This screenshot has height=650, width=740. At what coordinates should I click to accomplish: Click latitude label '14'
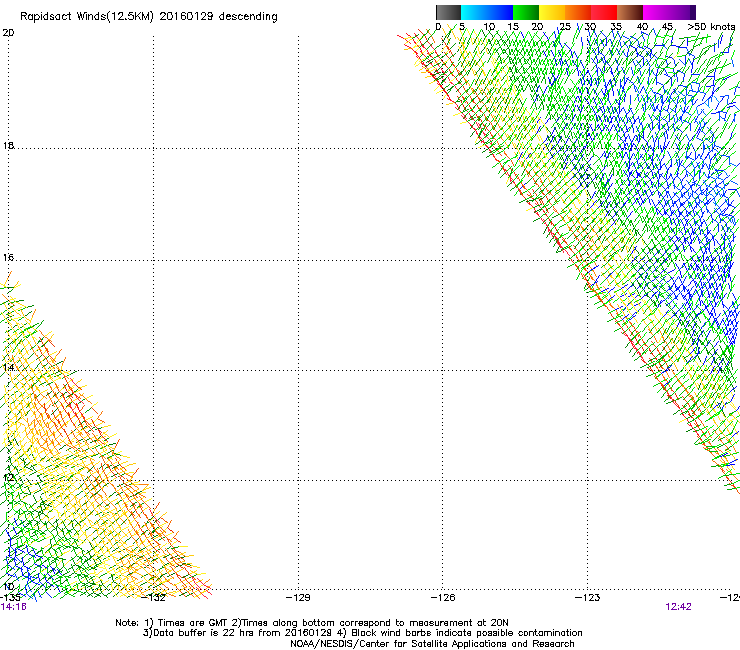[x=8, y=367]
